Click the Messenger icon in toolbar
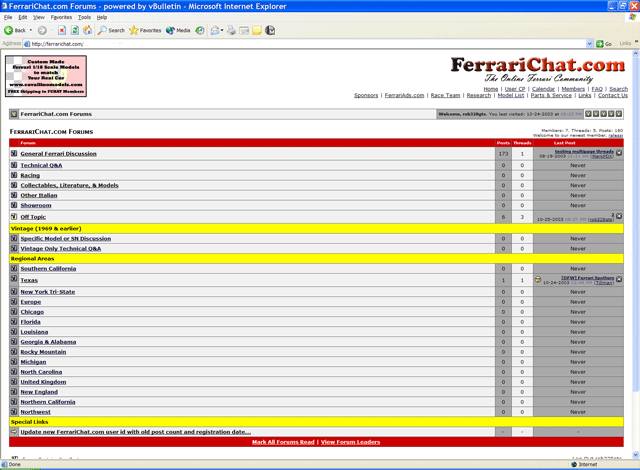The height and width of the screenshot is (470, 640). tap(270, 30)
